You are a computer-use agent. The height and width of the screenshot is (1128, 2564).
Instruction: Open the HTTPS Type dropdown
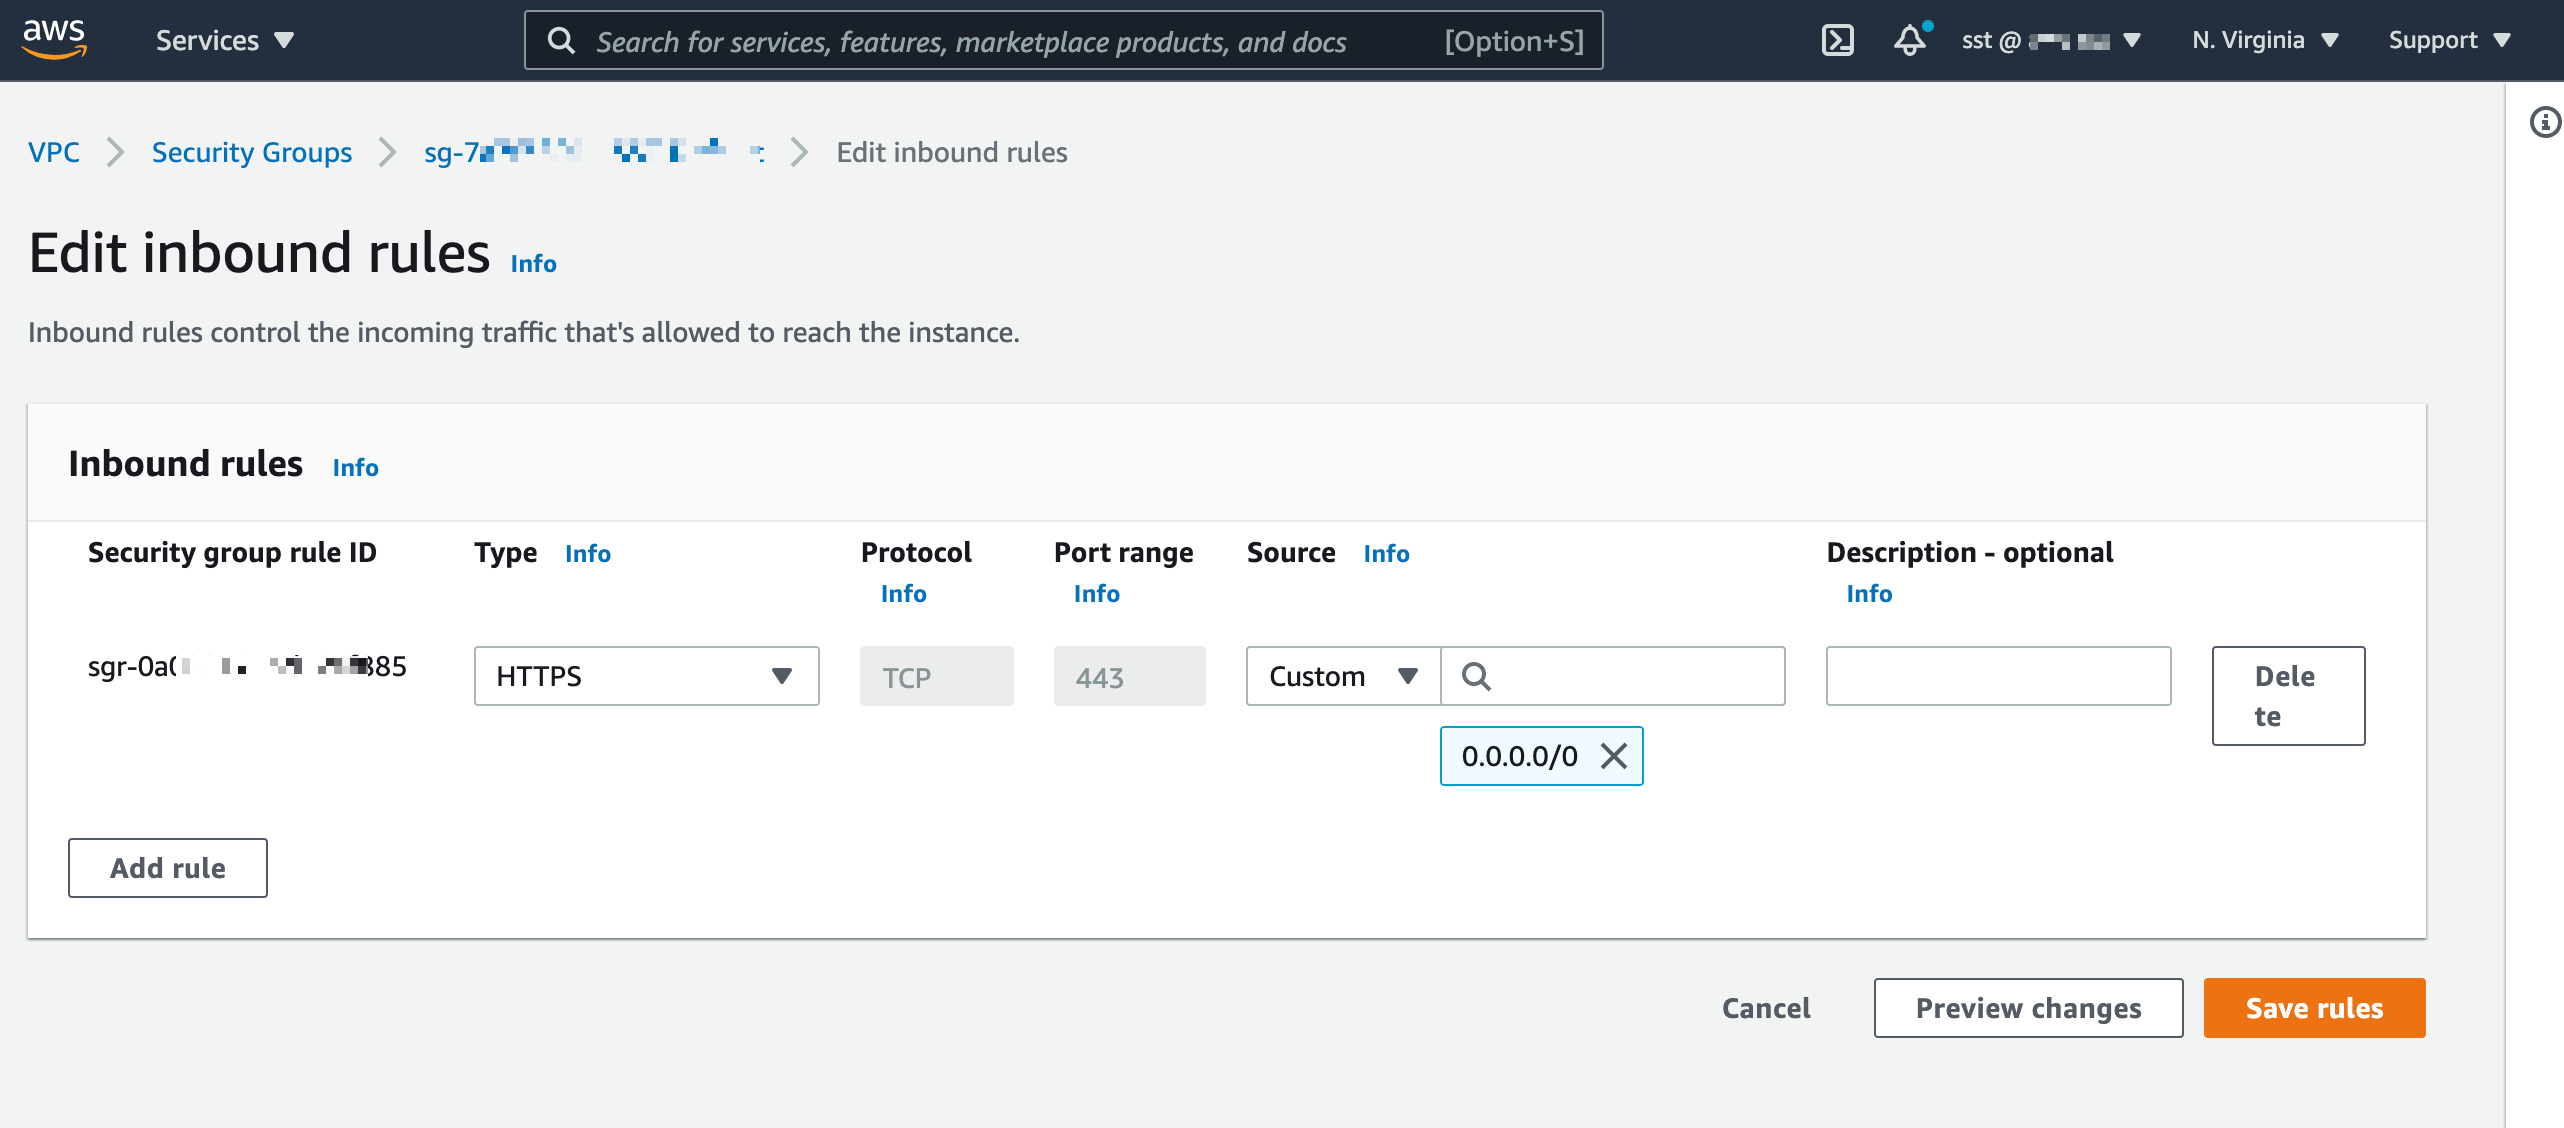(x=645, y=676)
